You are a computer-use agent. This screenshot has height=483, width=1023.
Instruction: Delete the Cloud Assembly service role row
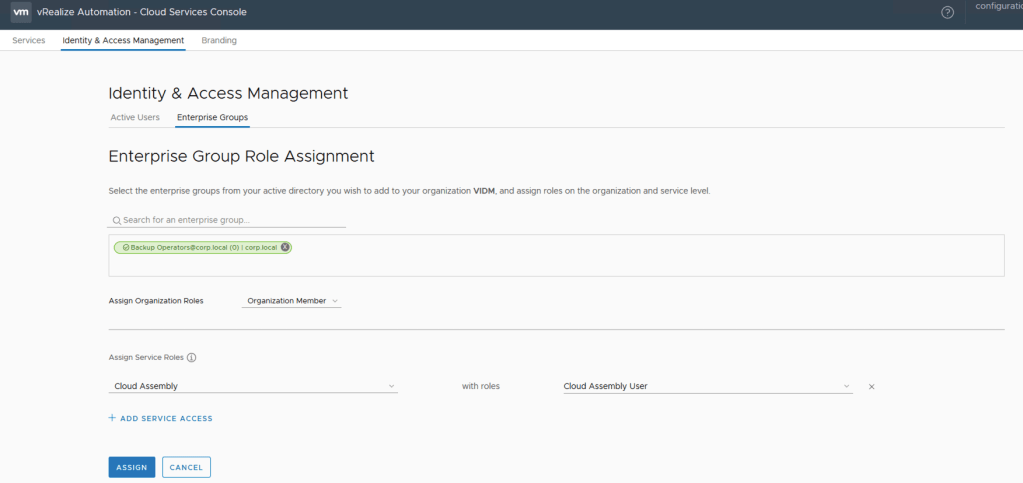(x=871, y=386)
